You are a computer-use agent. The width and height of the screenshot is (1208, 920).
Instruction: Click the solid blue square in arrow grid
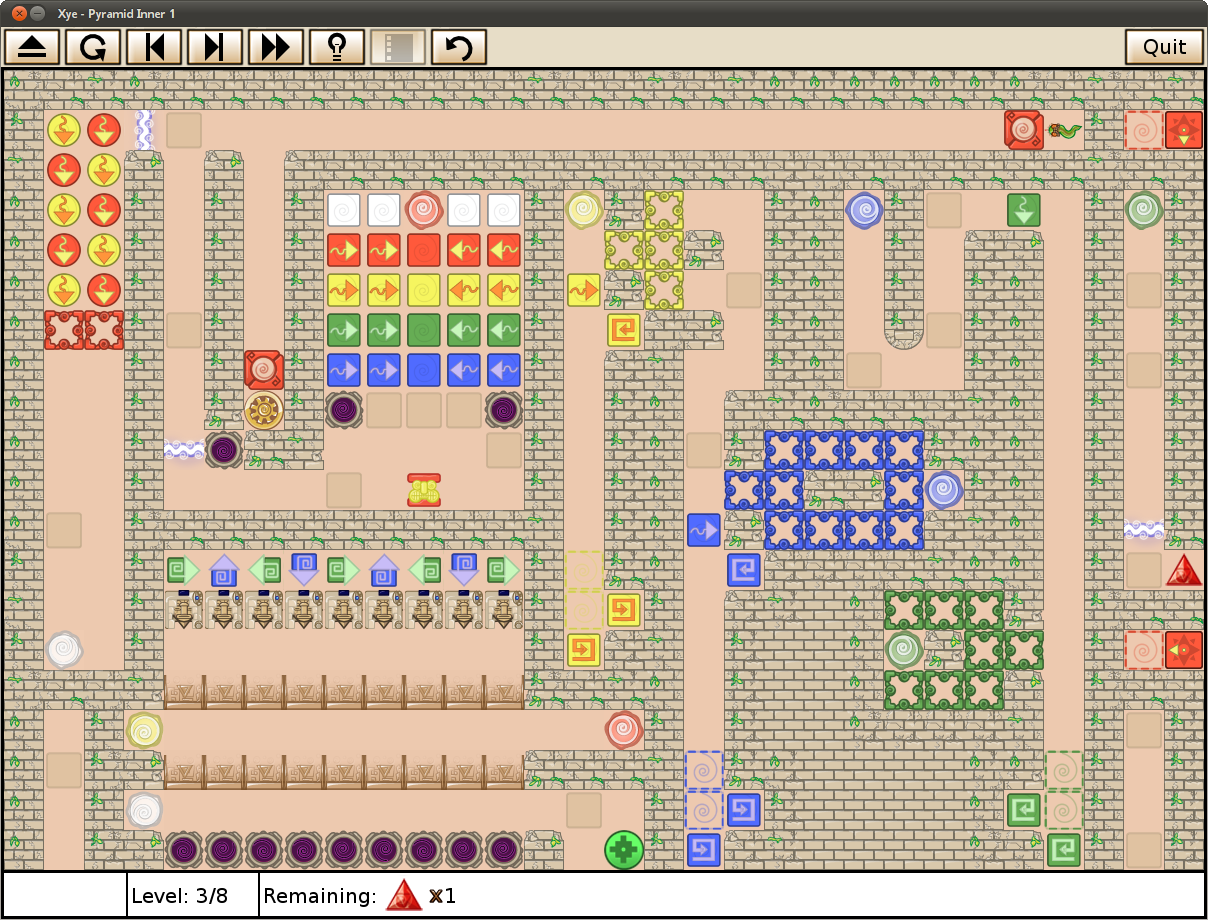click(x=424, y=370)
